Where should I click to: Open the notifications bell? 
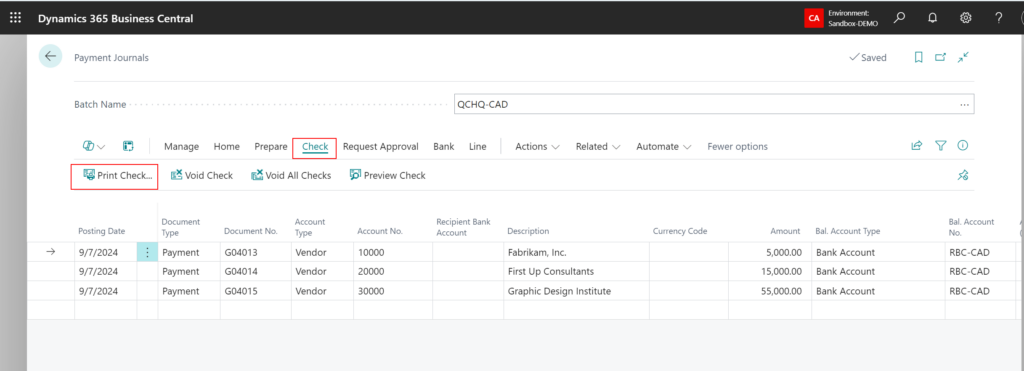[933, 18]
